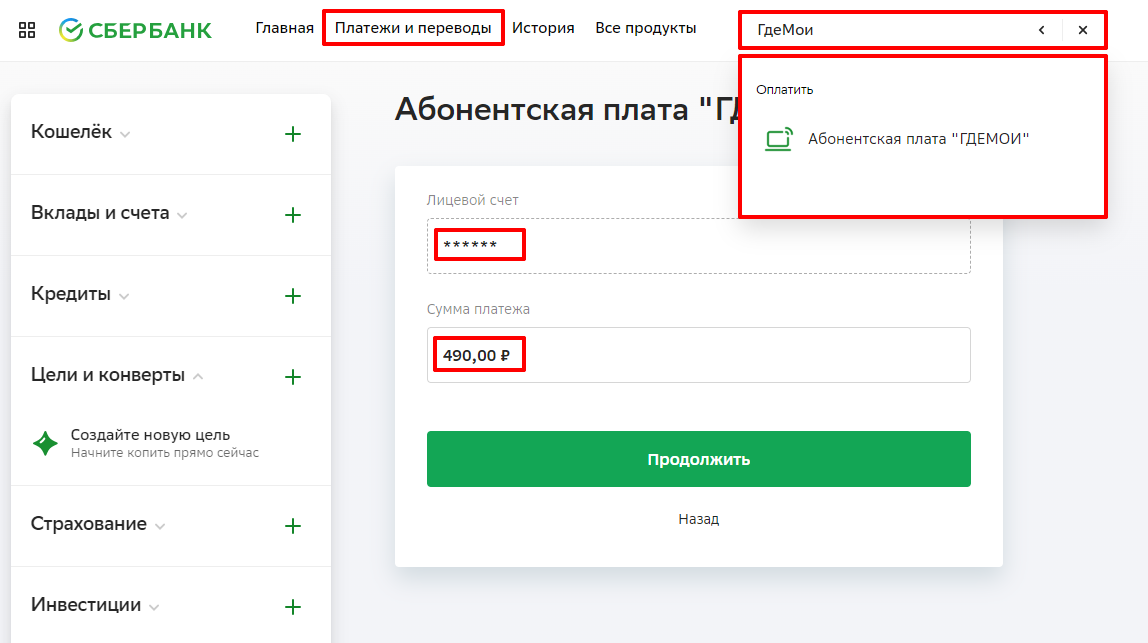Expand the Кредиты section
Screen dimensions: 1148x643
coord(80,295)
